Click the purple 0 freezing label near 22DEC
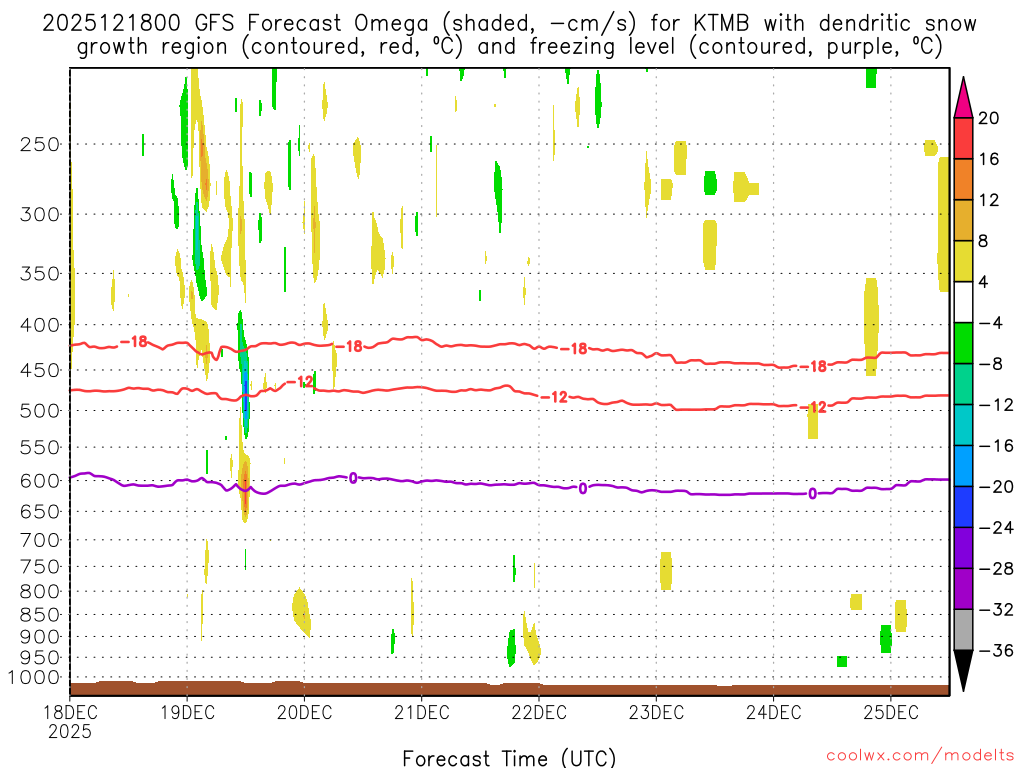This screenshot has height=768, width=1024. coord(583,488)
